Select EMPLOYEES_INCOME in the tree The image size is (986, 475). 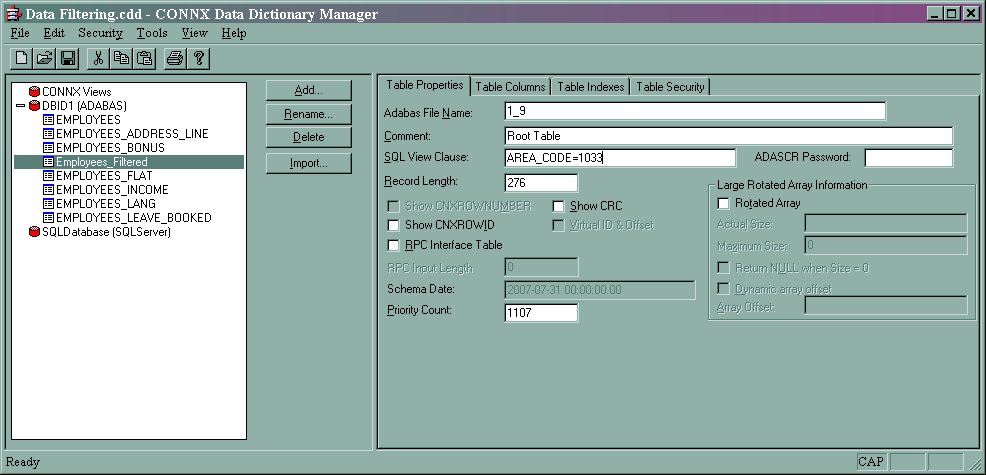(x=112, y=189)
